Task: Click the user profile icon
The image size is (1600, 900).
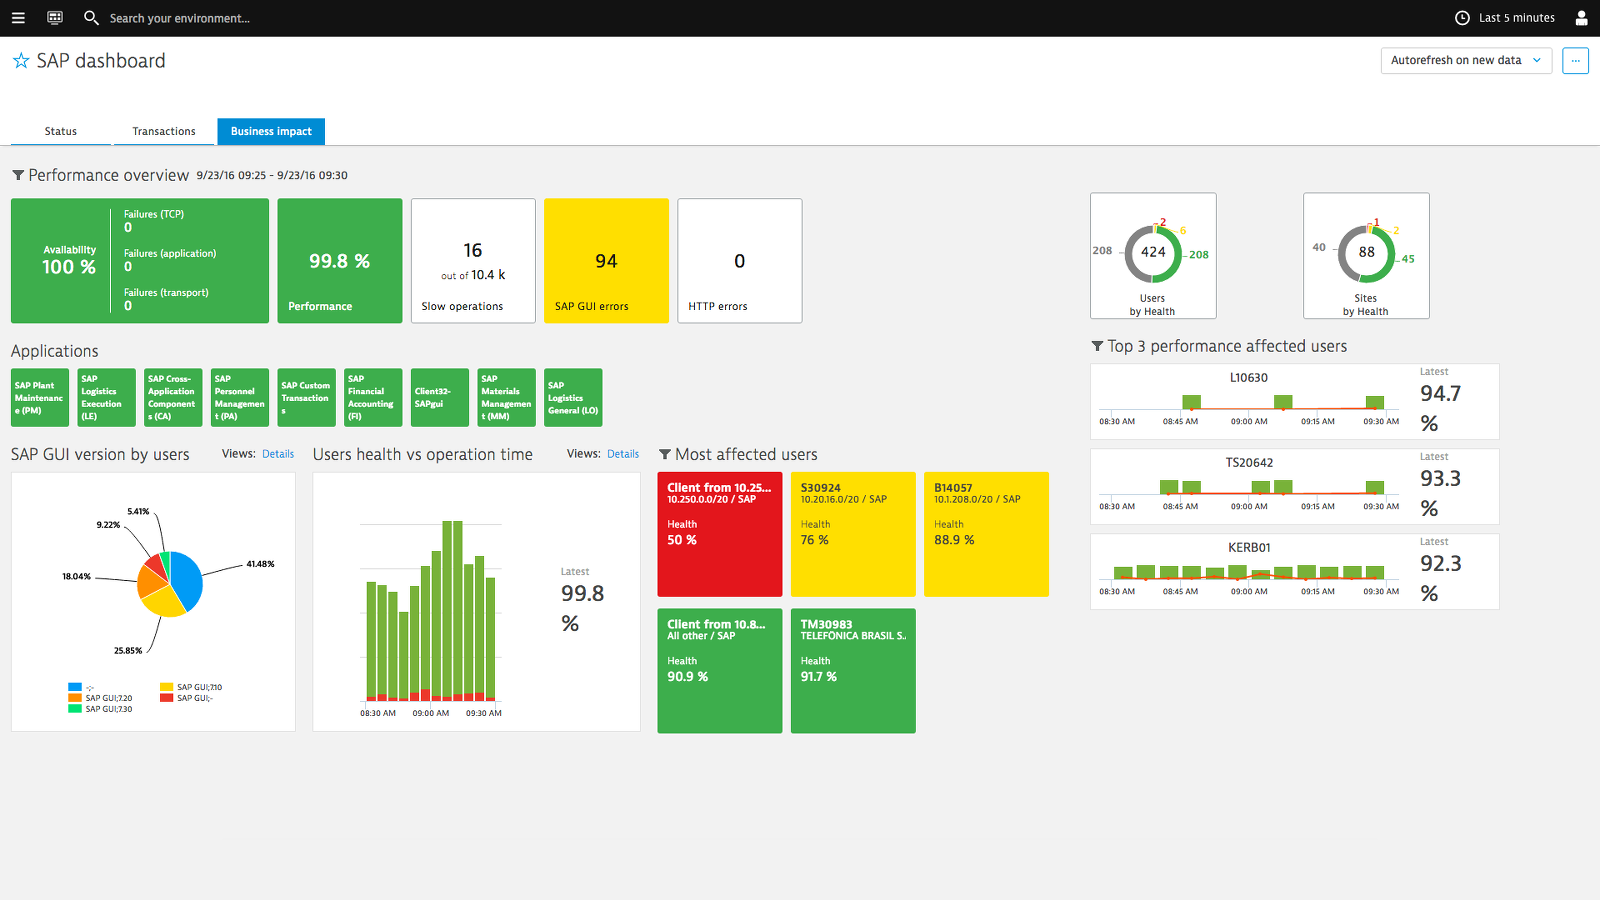Action: point(1581,17)
